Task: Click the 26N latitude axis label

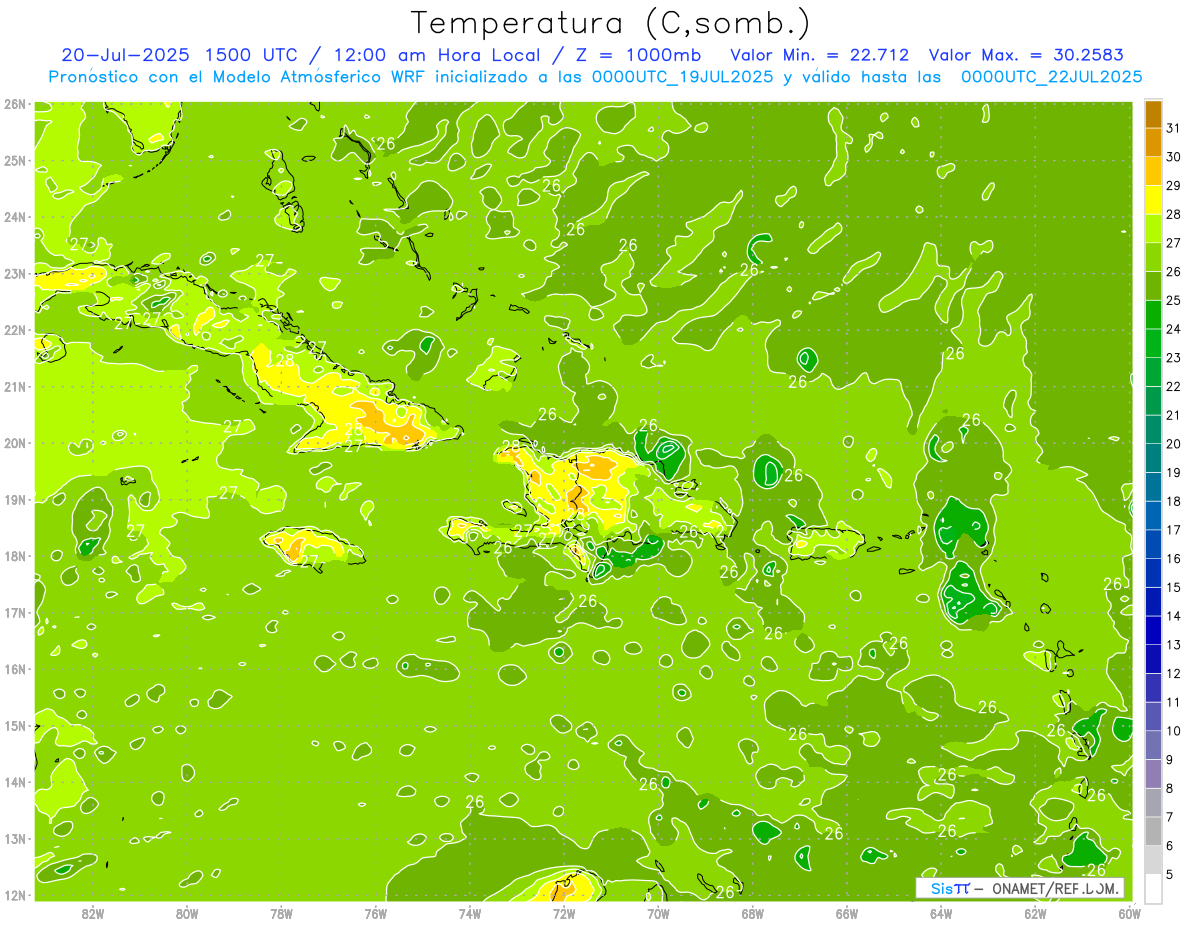Action: tap(14, 104)
